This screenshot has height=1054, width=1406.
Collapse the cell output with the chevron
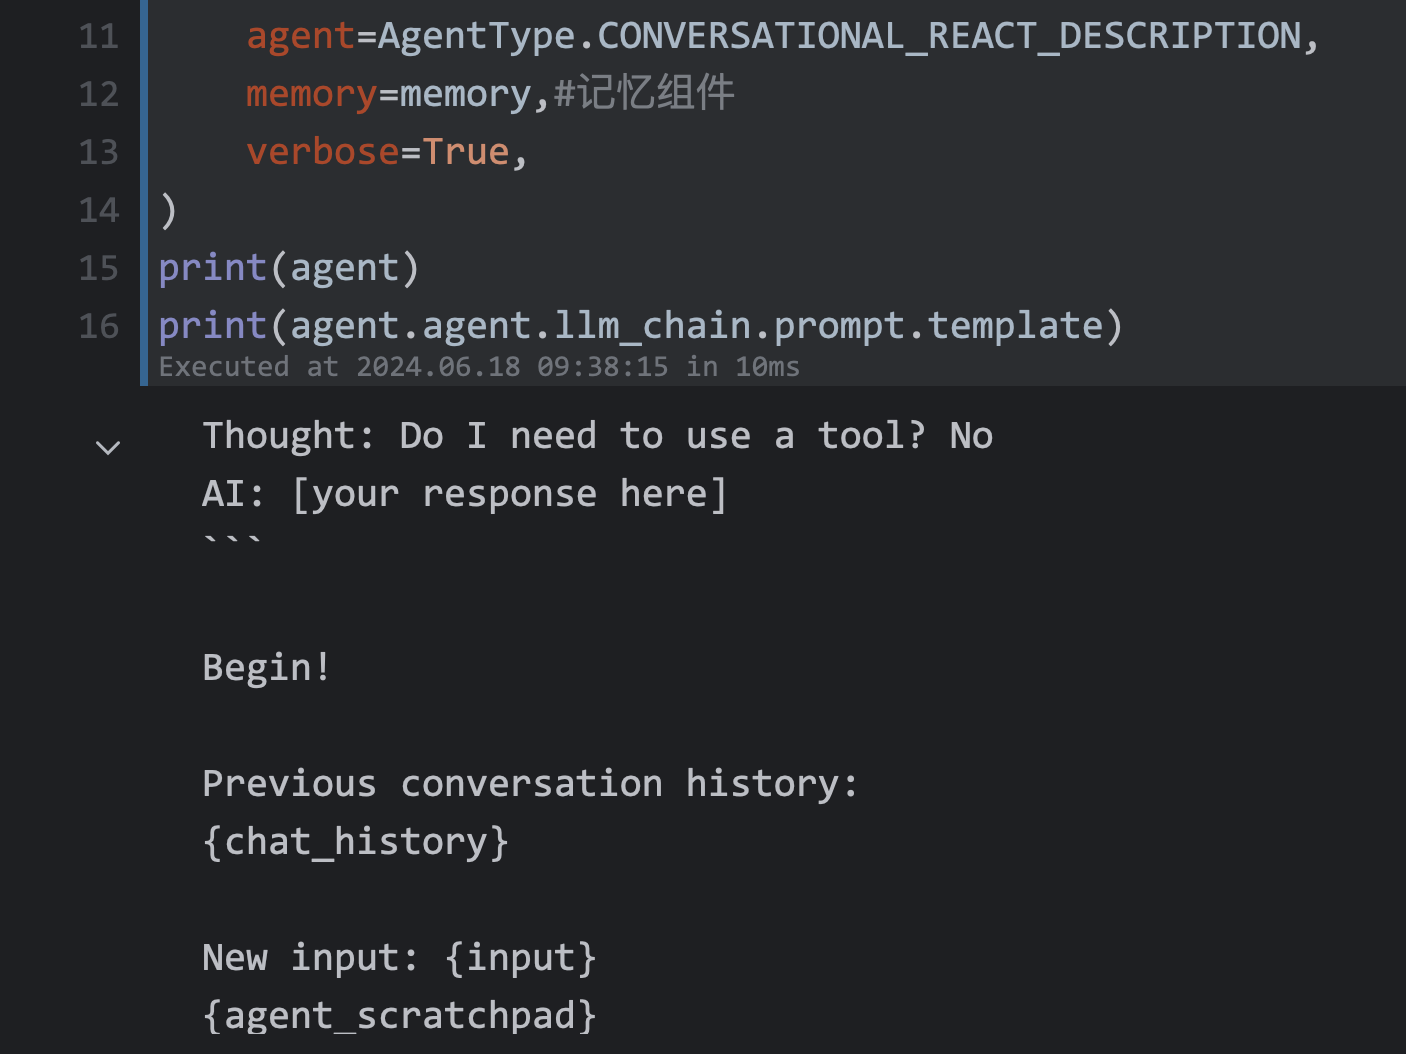pyautogui.click(x=108, y=447)
